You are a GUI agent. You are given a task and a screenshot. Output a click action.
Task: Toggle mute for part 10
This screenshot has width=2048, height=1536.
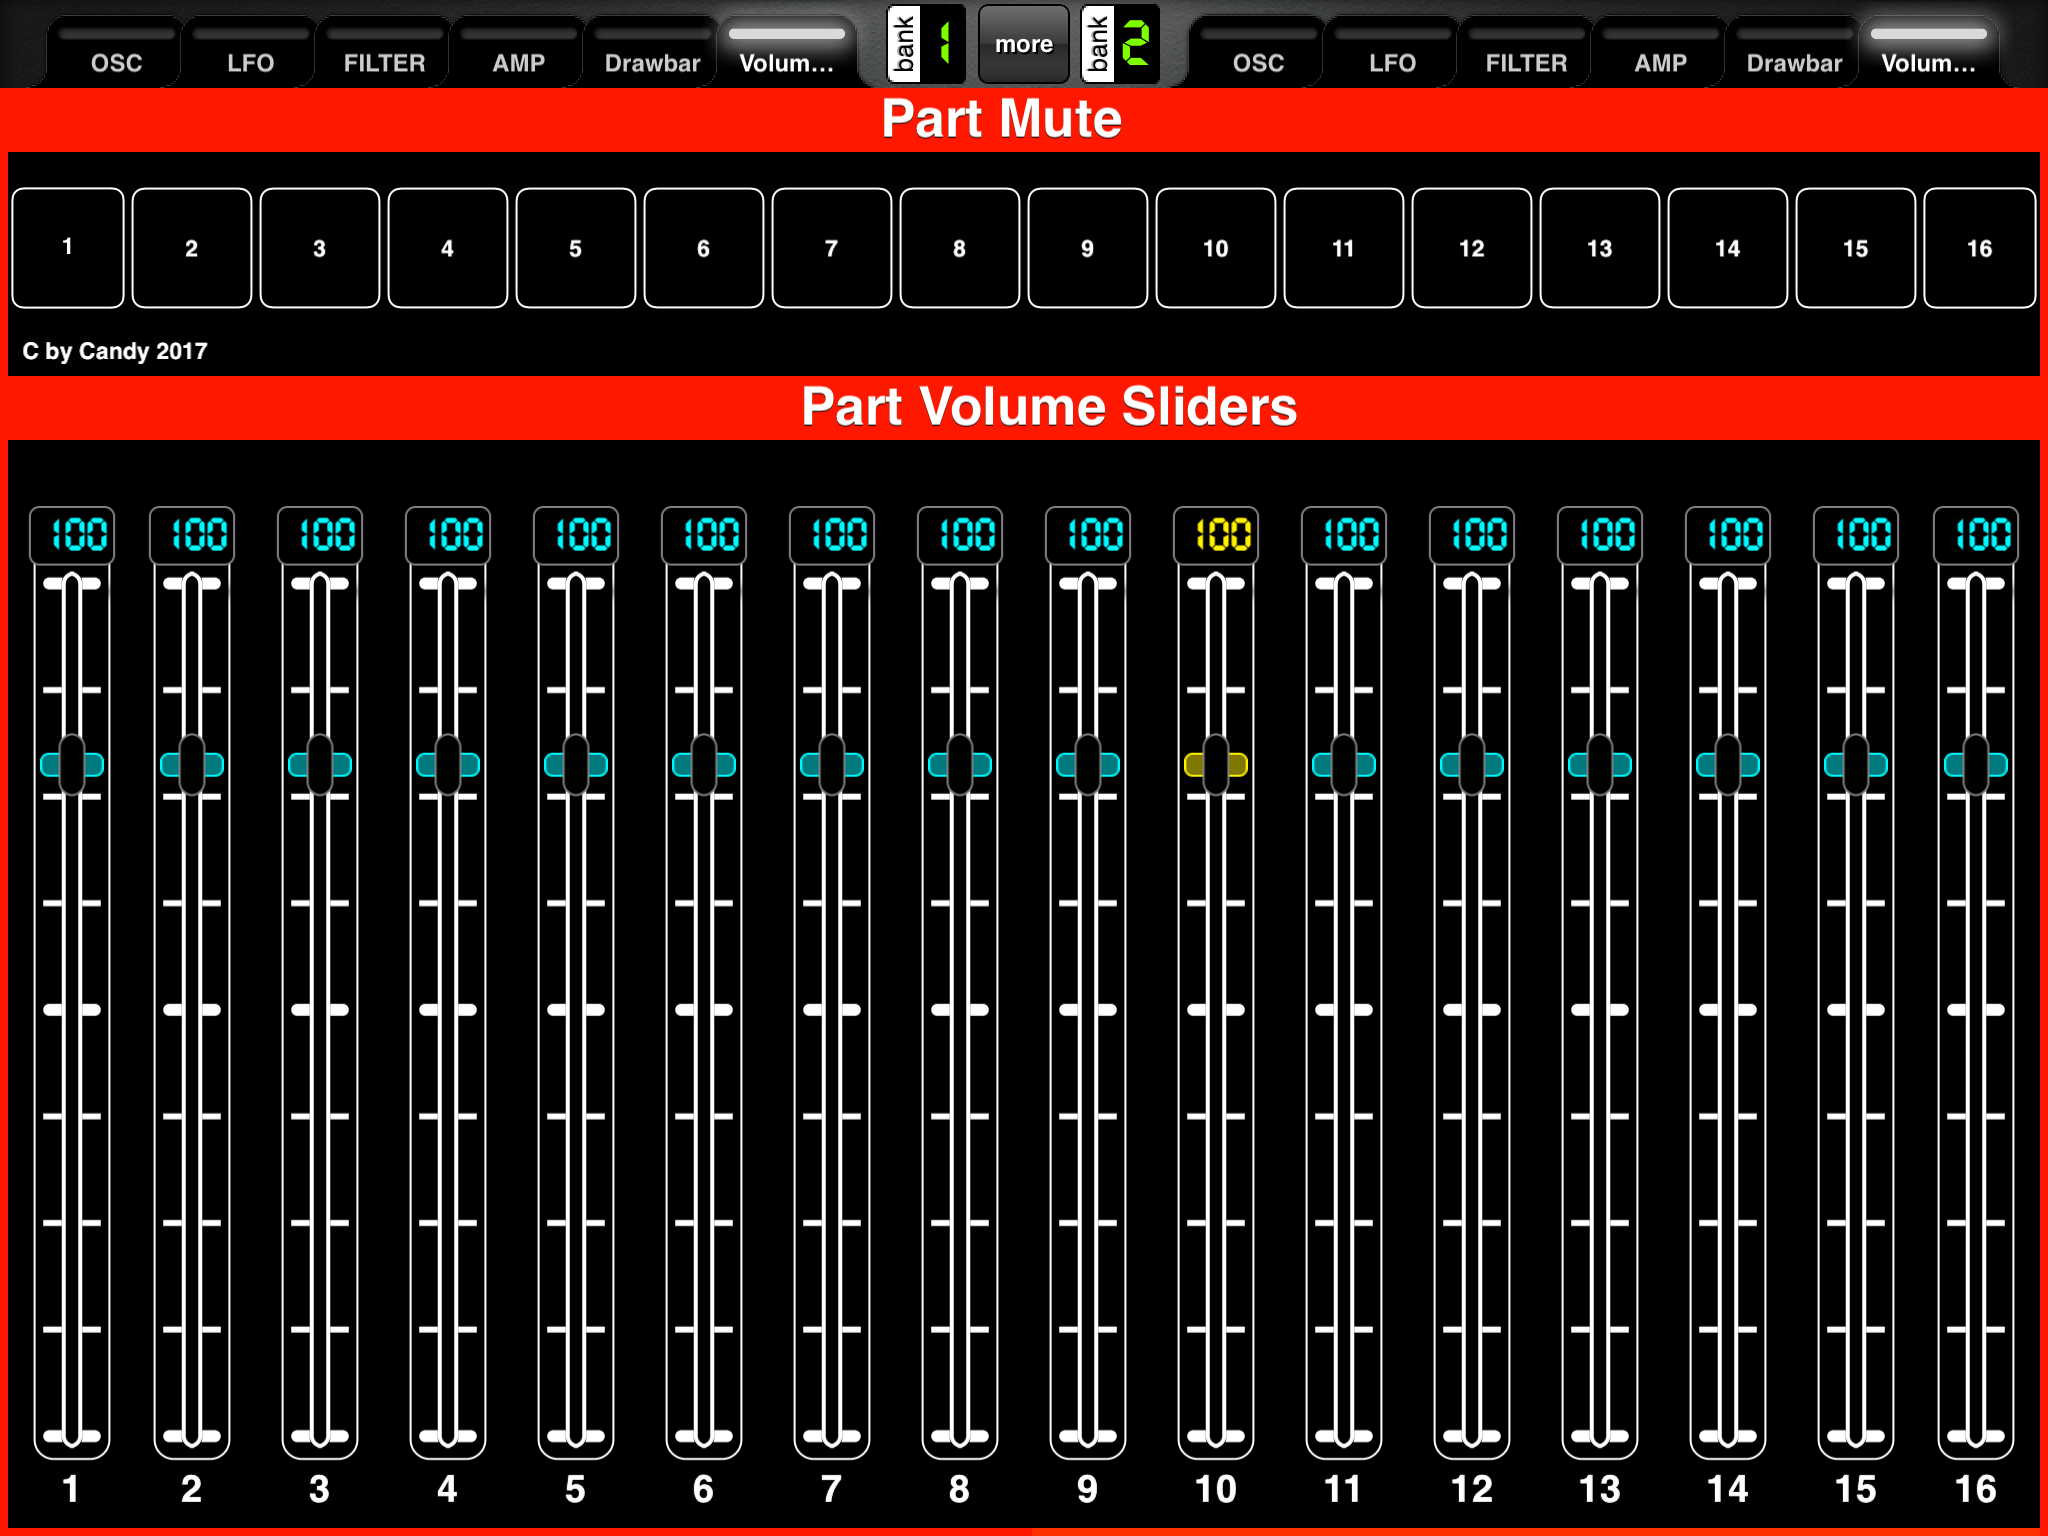(x=1216, y=248)
